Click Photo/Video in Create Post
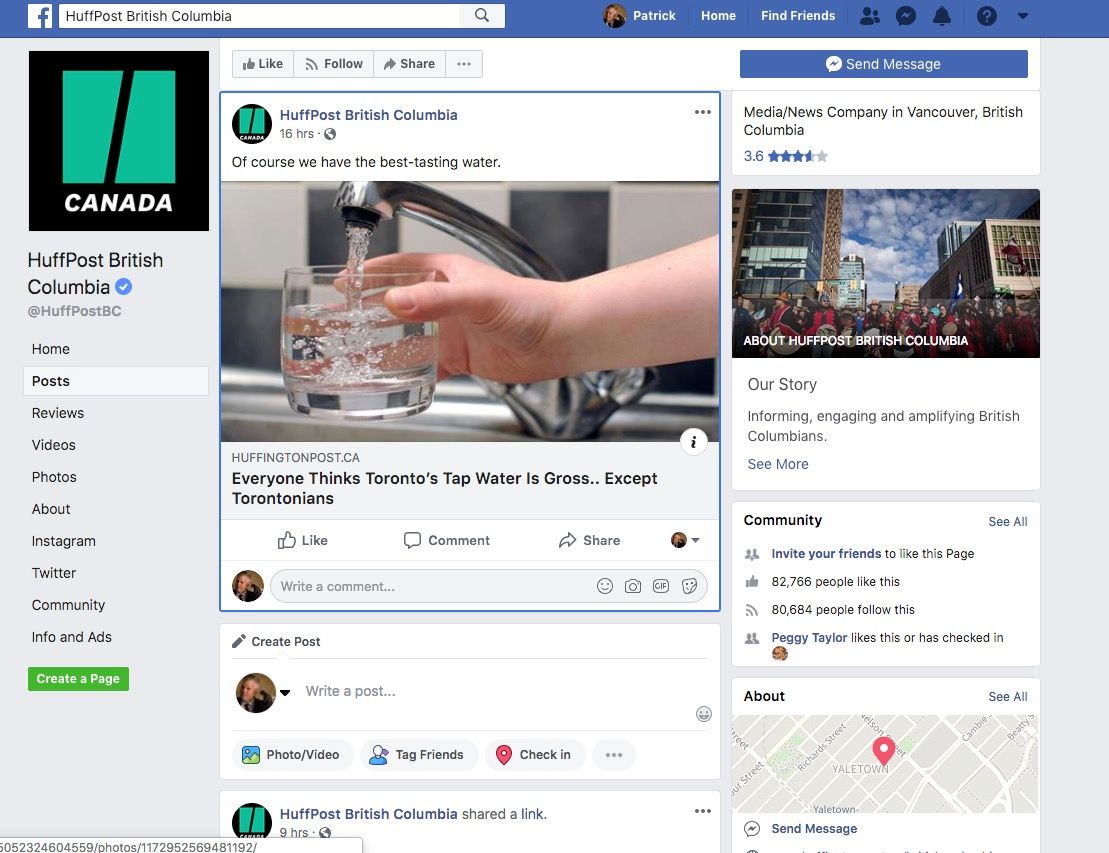This screenshot has height=853, width=1109. point(292,755)
